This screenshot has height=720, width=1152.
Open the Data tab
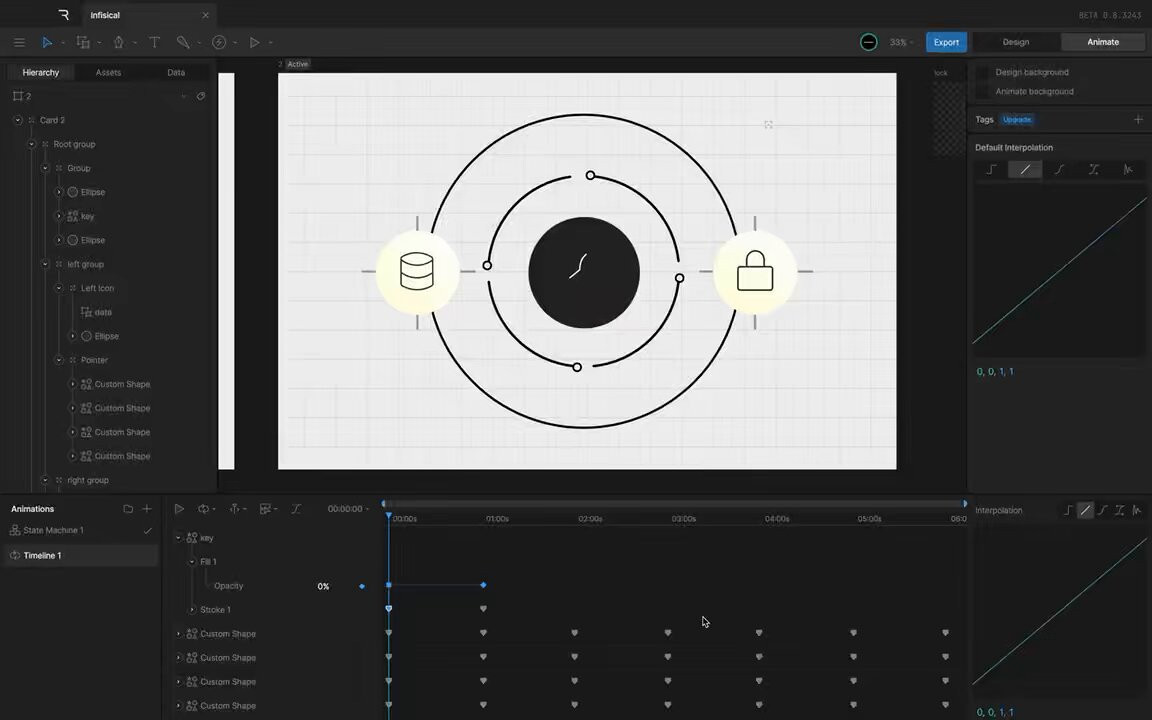[176, 72]
